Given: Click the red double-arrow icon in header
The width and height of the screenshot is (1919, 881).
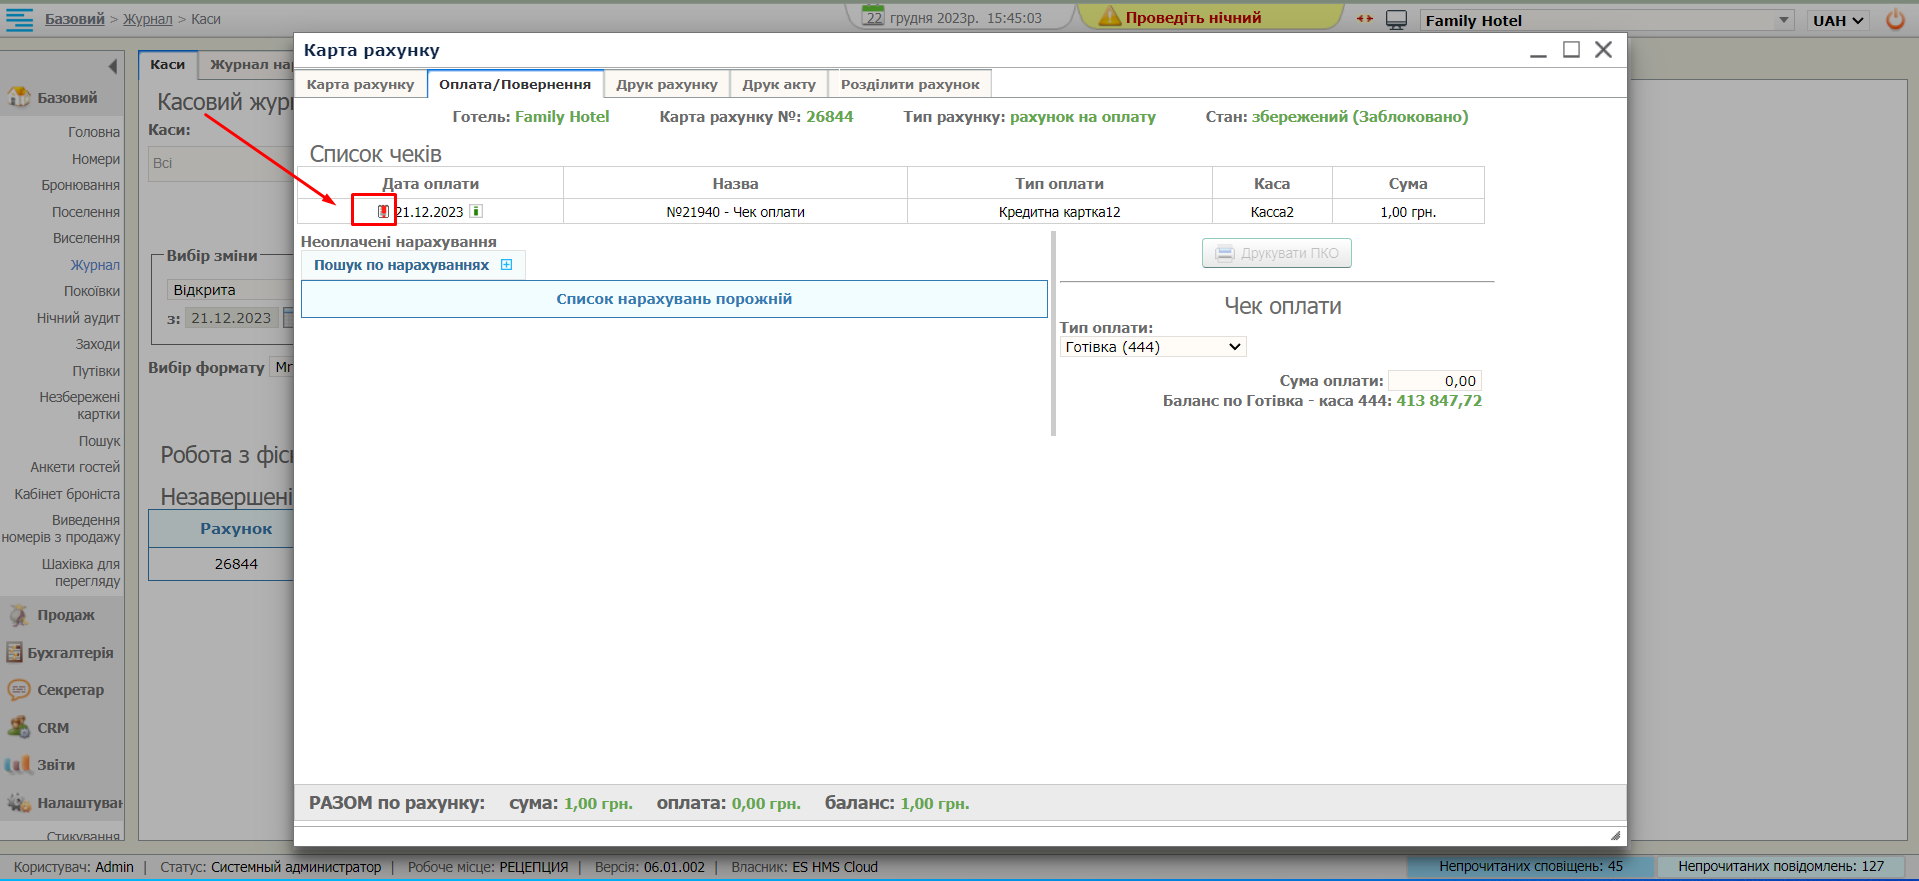Looking at the screenshot, I should click(1365, 19).
